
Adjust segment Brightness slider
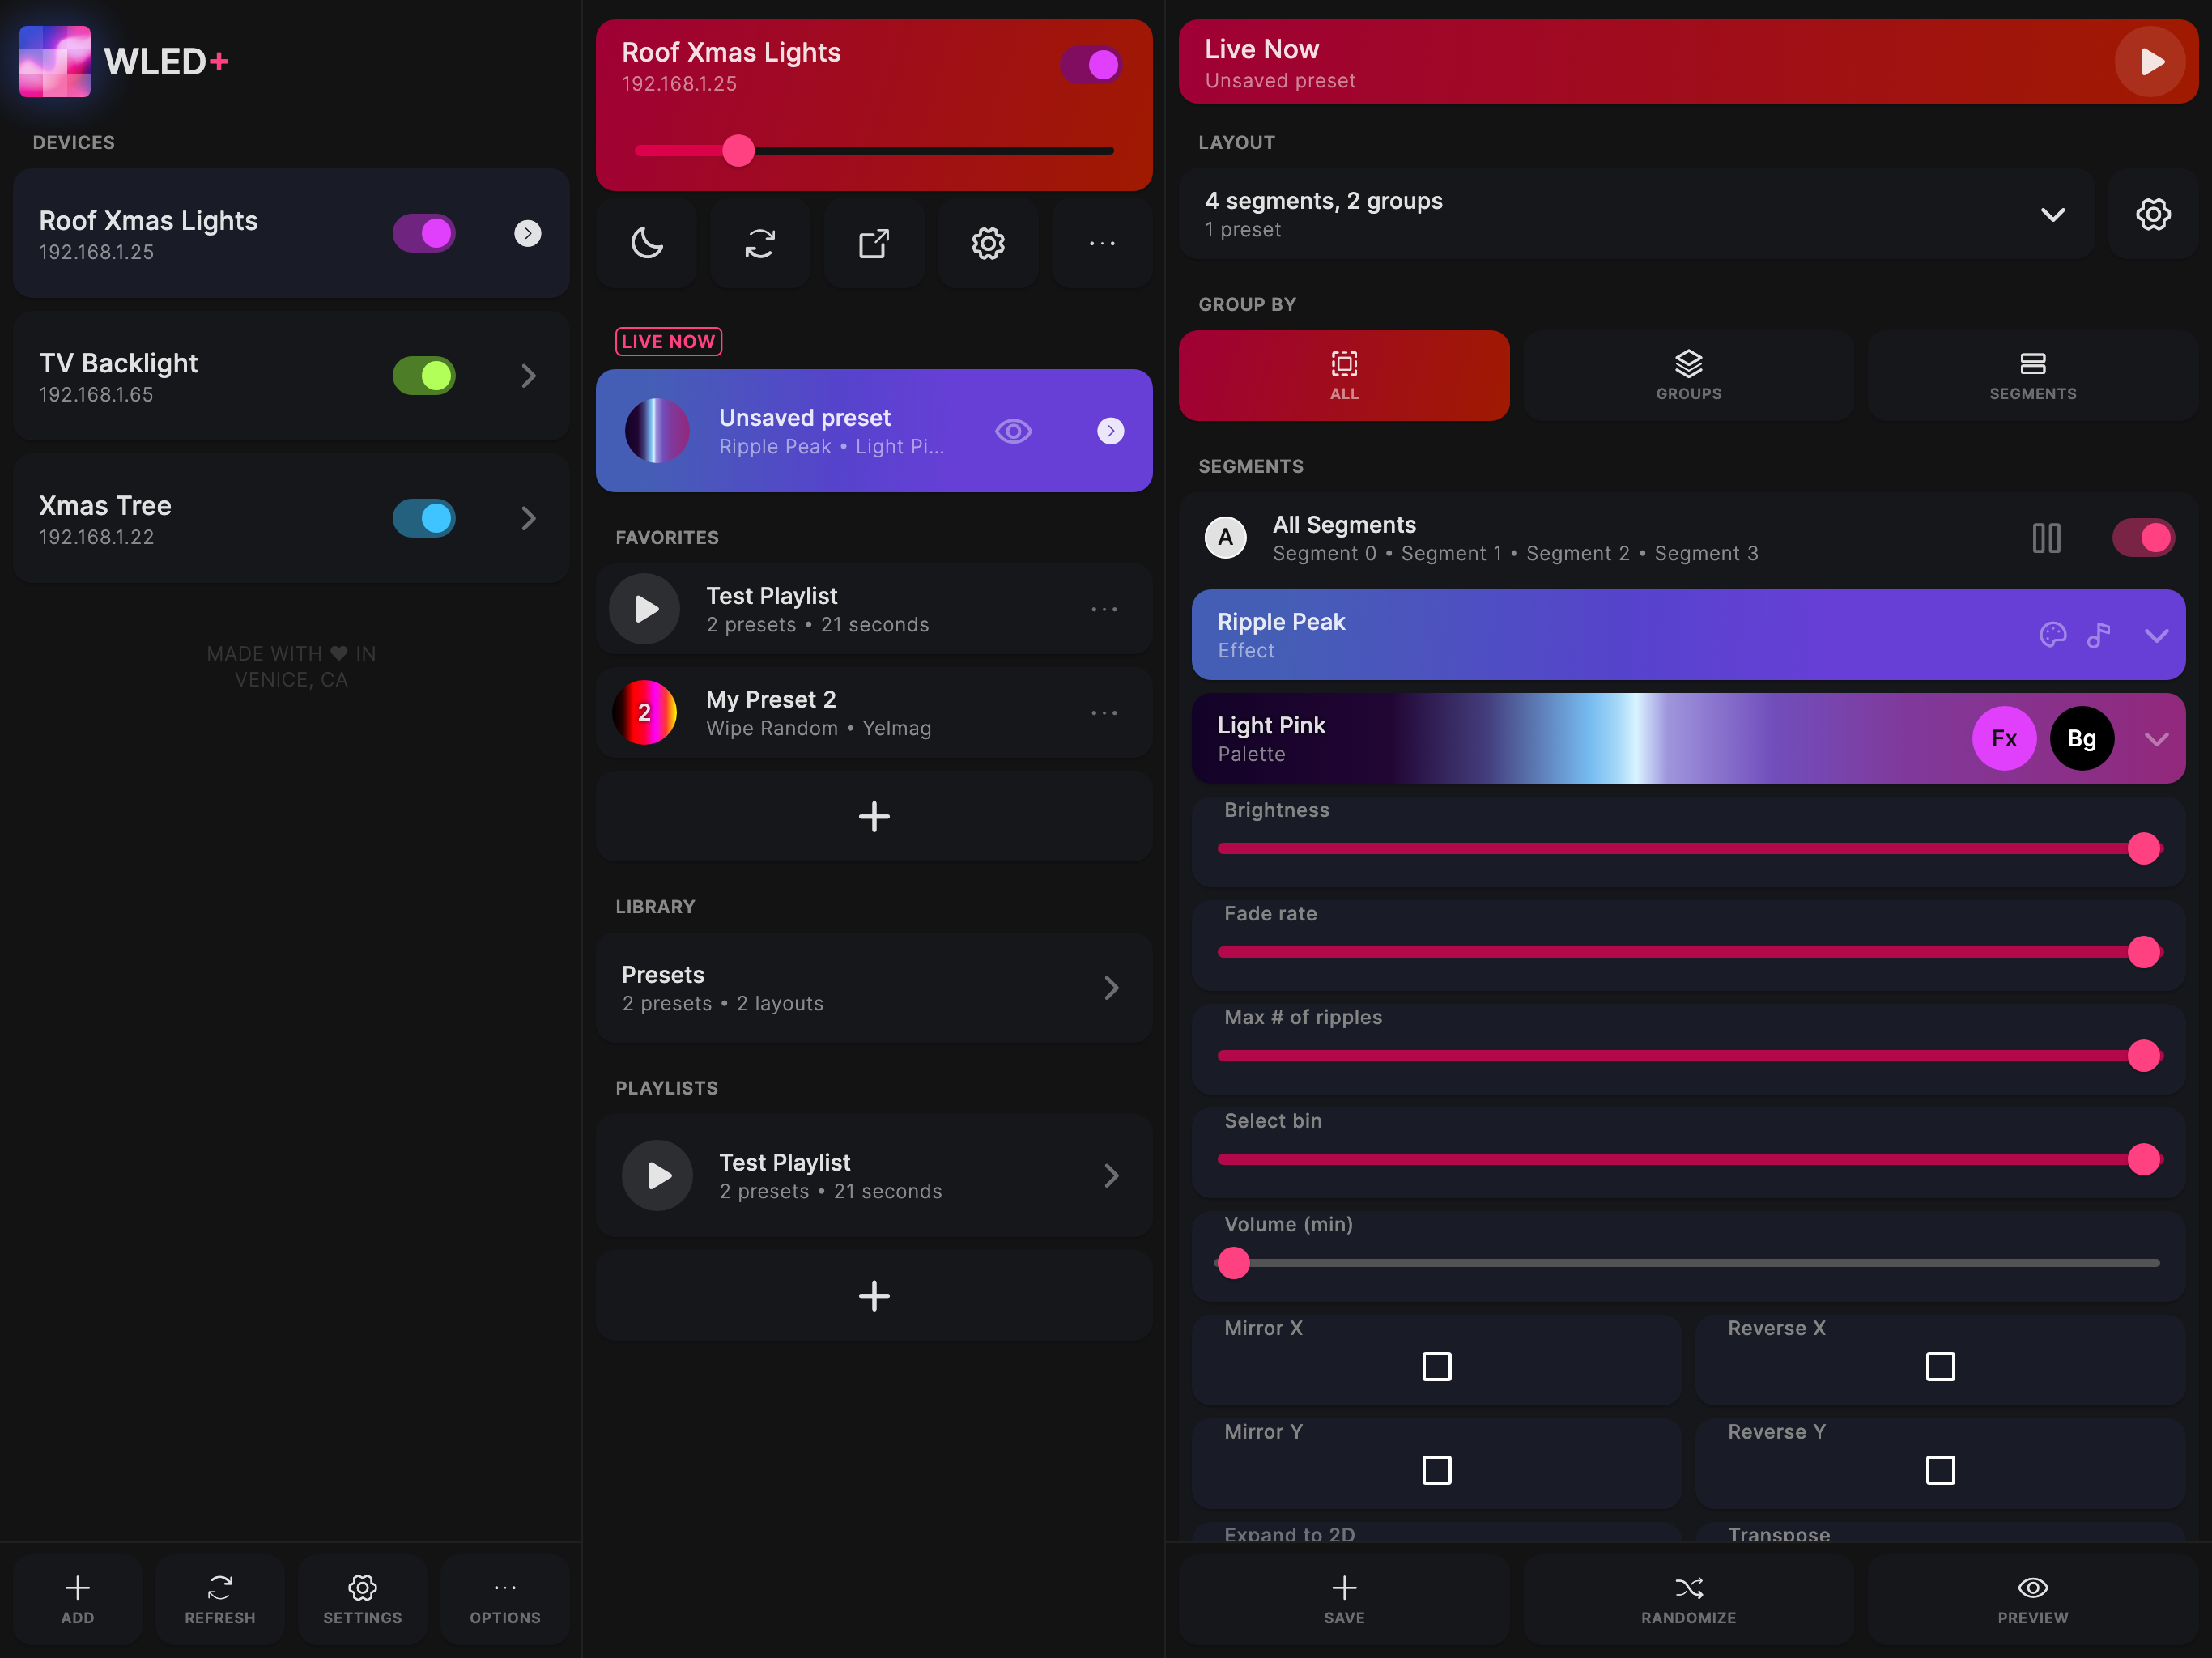[1688, 849]
